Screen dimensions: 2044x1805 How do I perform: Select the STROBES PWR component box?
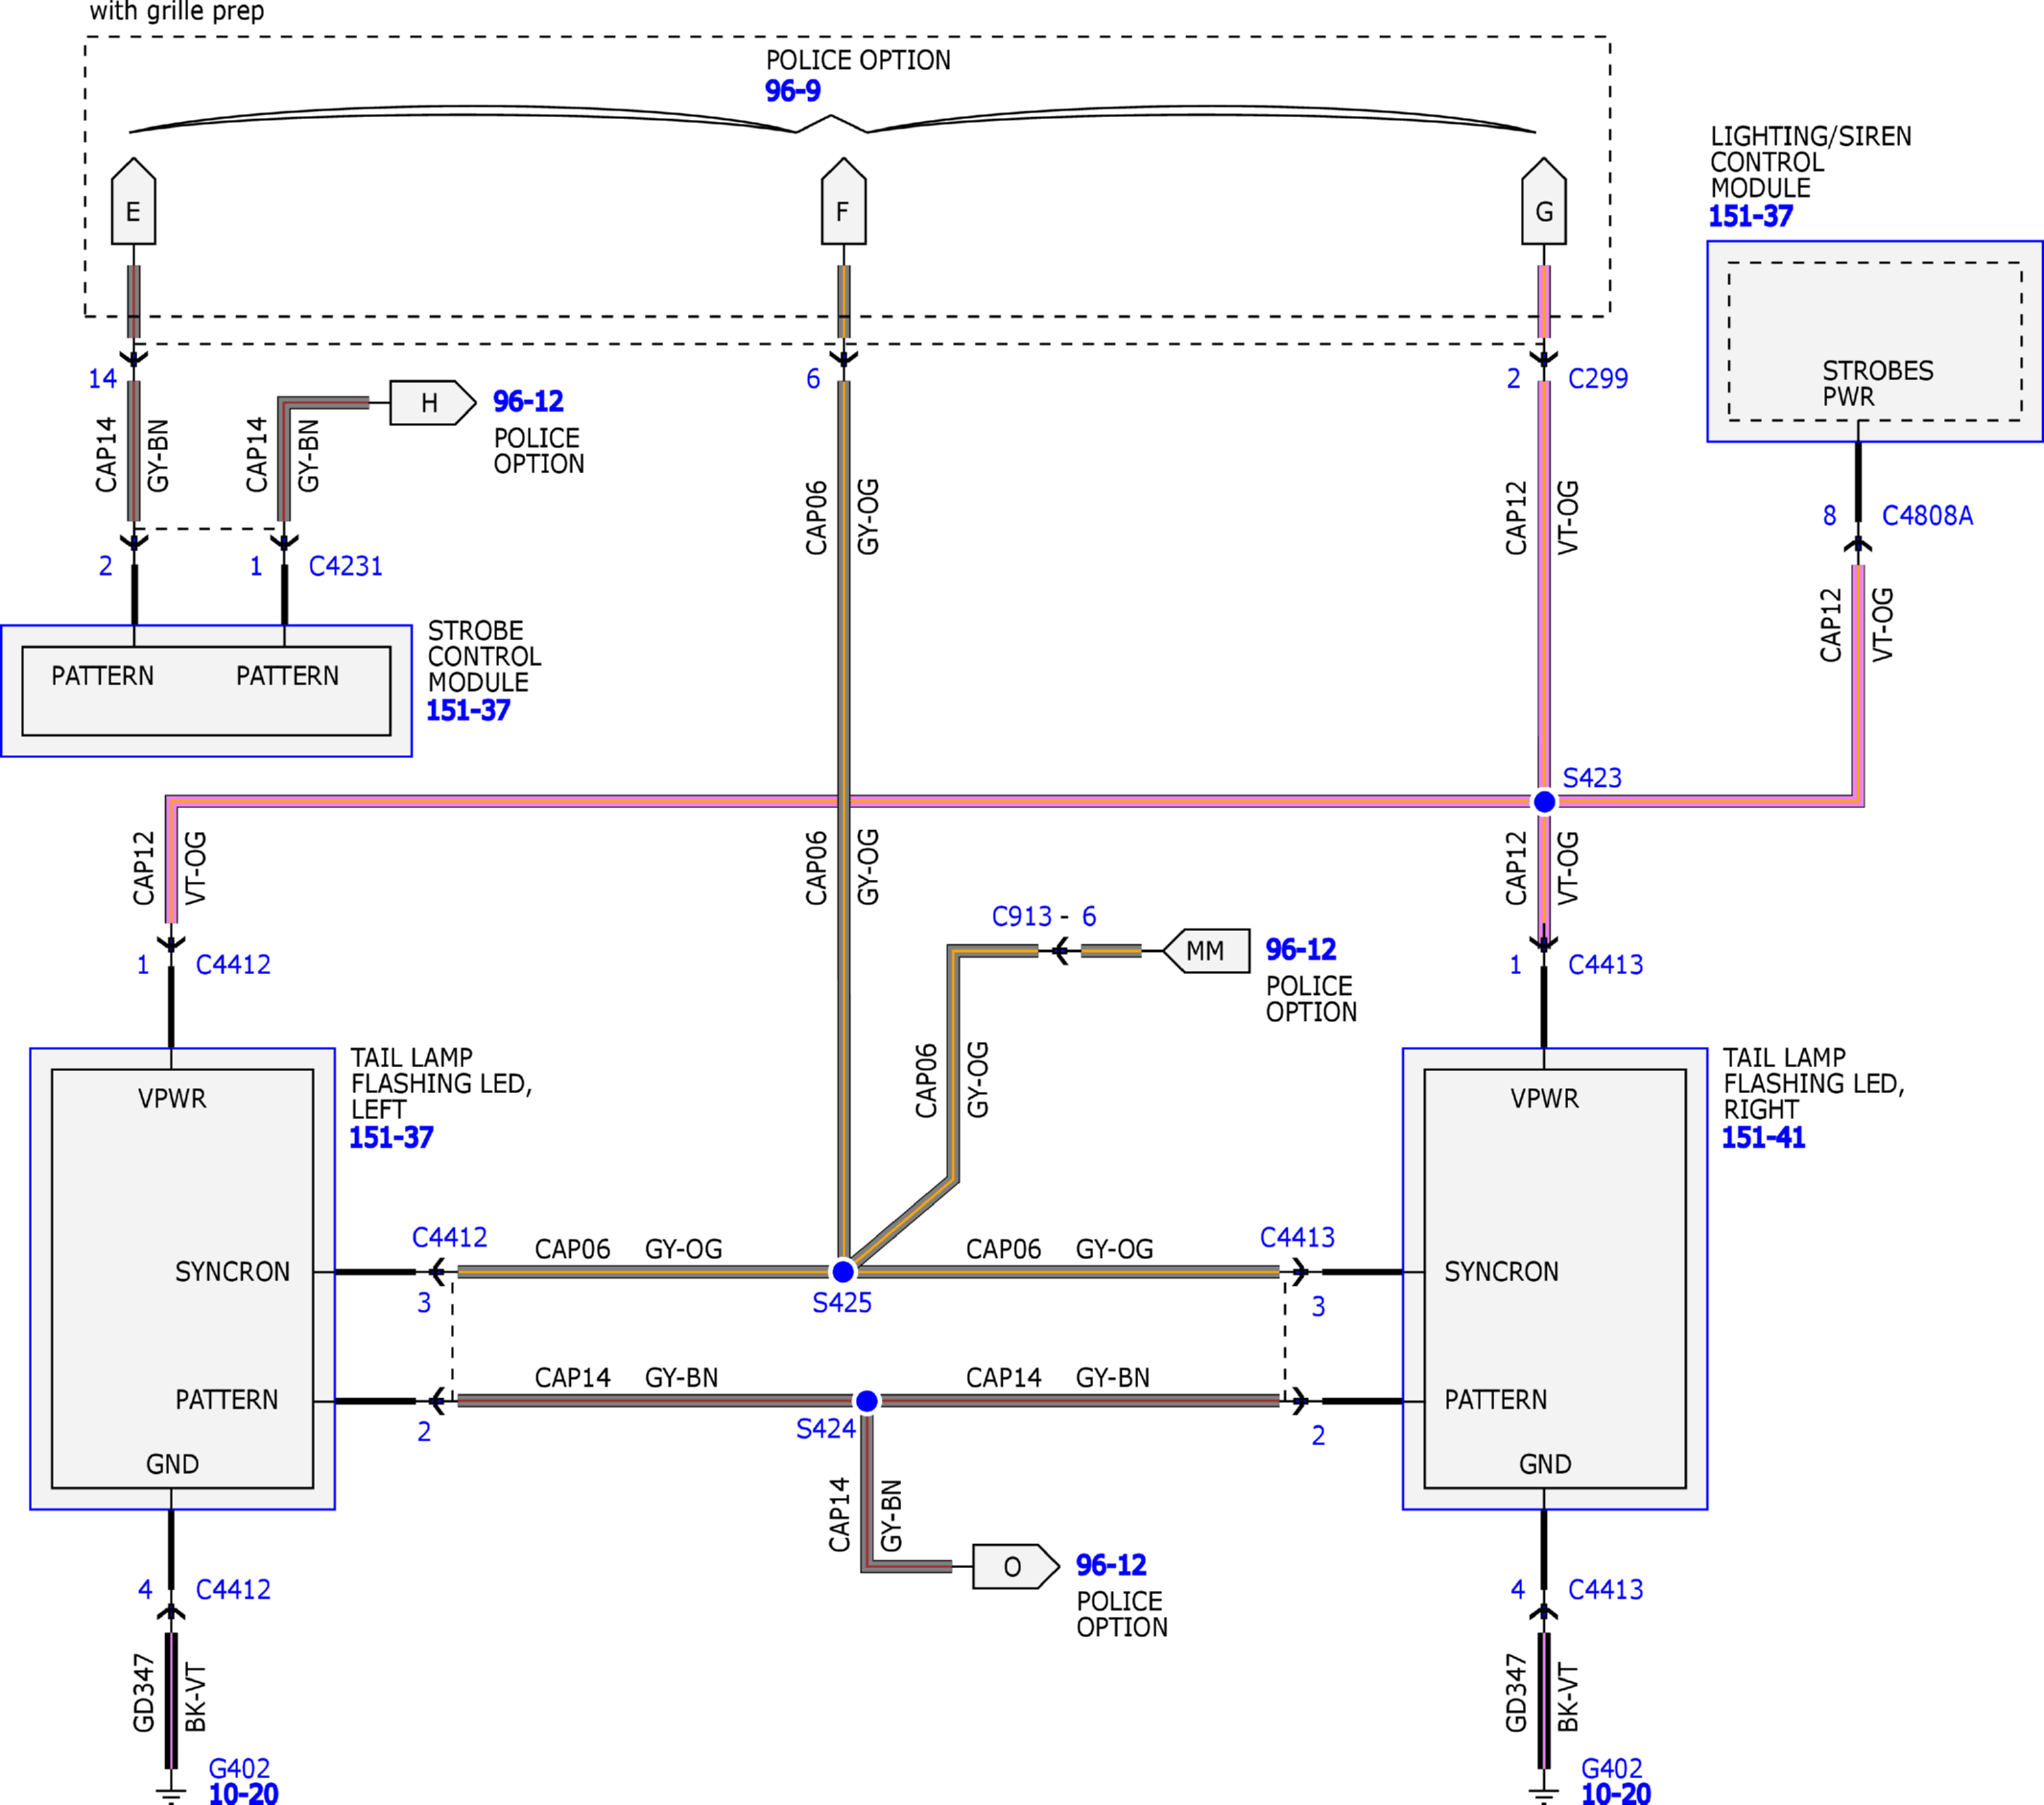1875,341
